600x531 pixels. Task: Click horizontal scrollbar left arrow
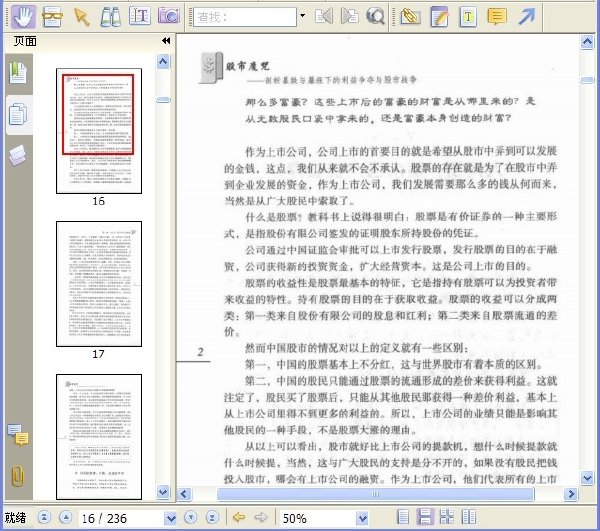pos(184,494)
